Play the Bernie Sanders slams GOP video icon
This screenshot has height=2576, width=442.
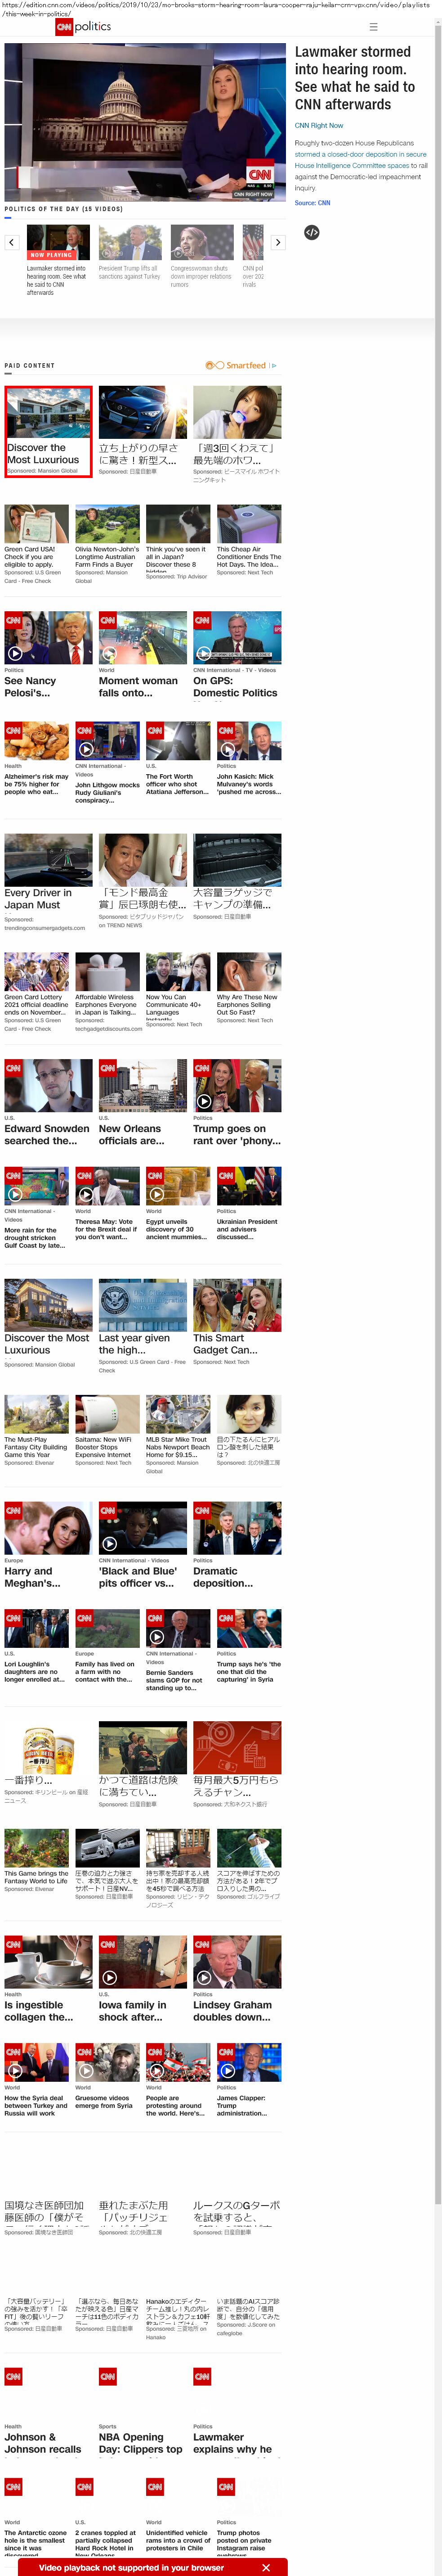point(157,1637)
